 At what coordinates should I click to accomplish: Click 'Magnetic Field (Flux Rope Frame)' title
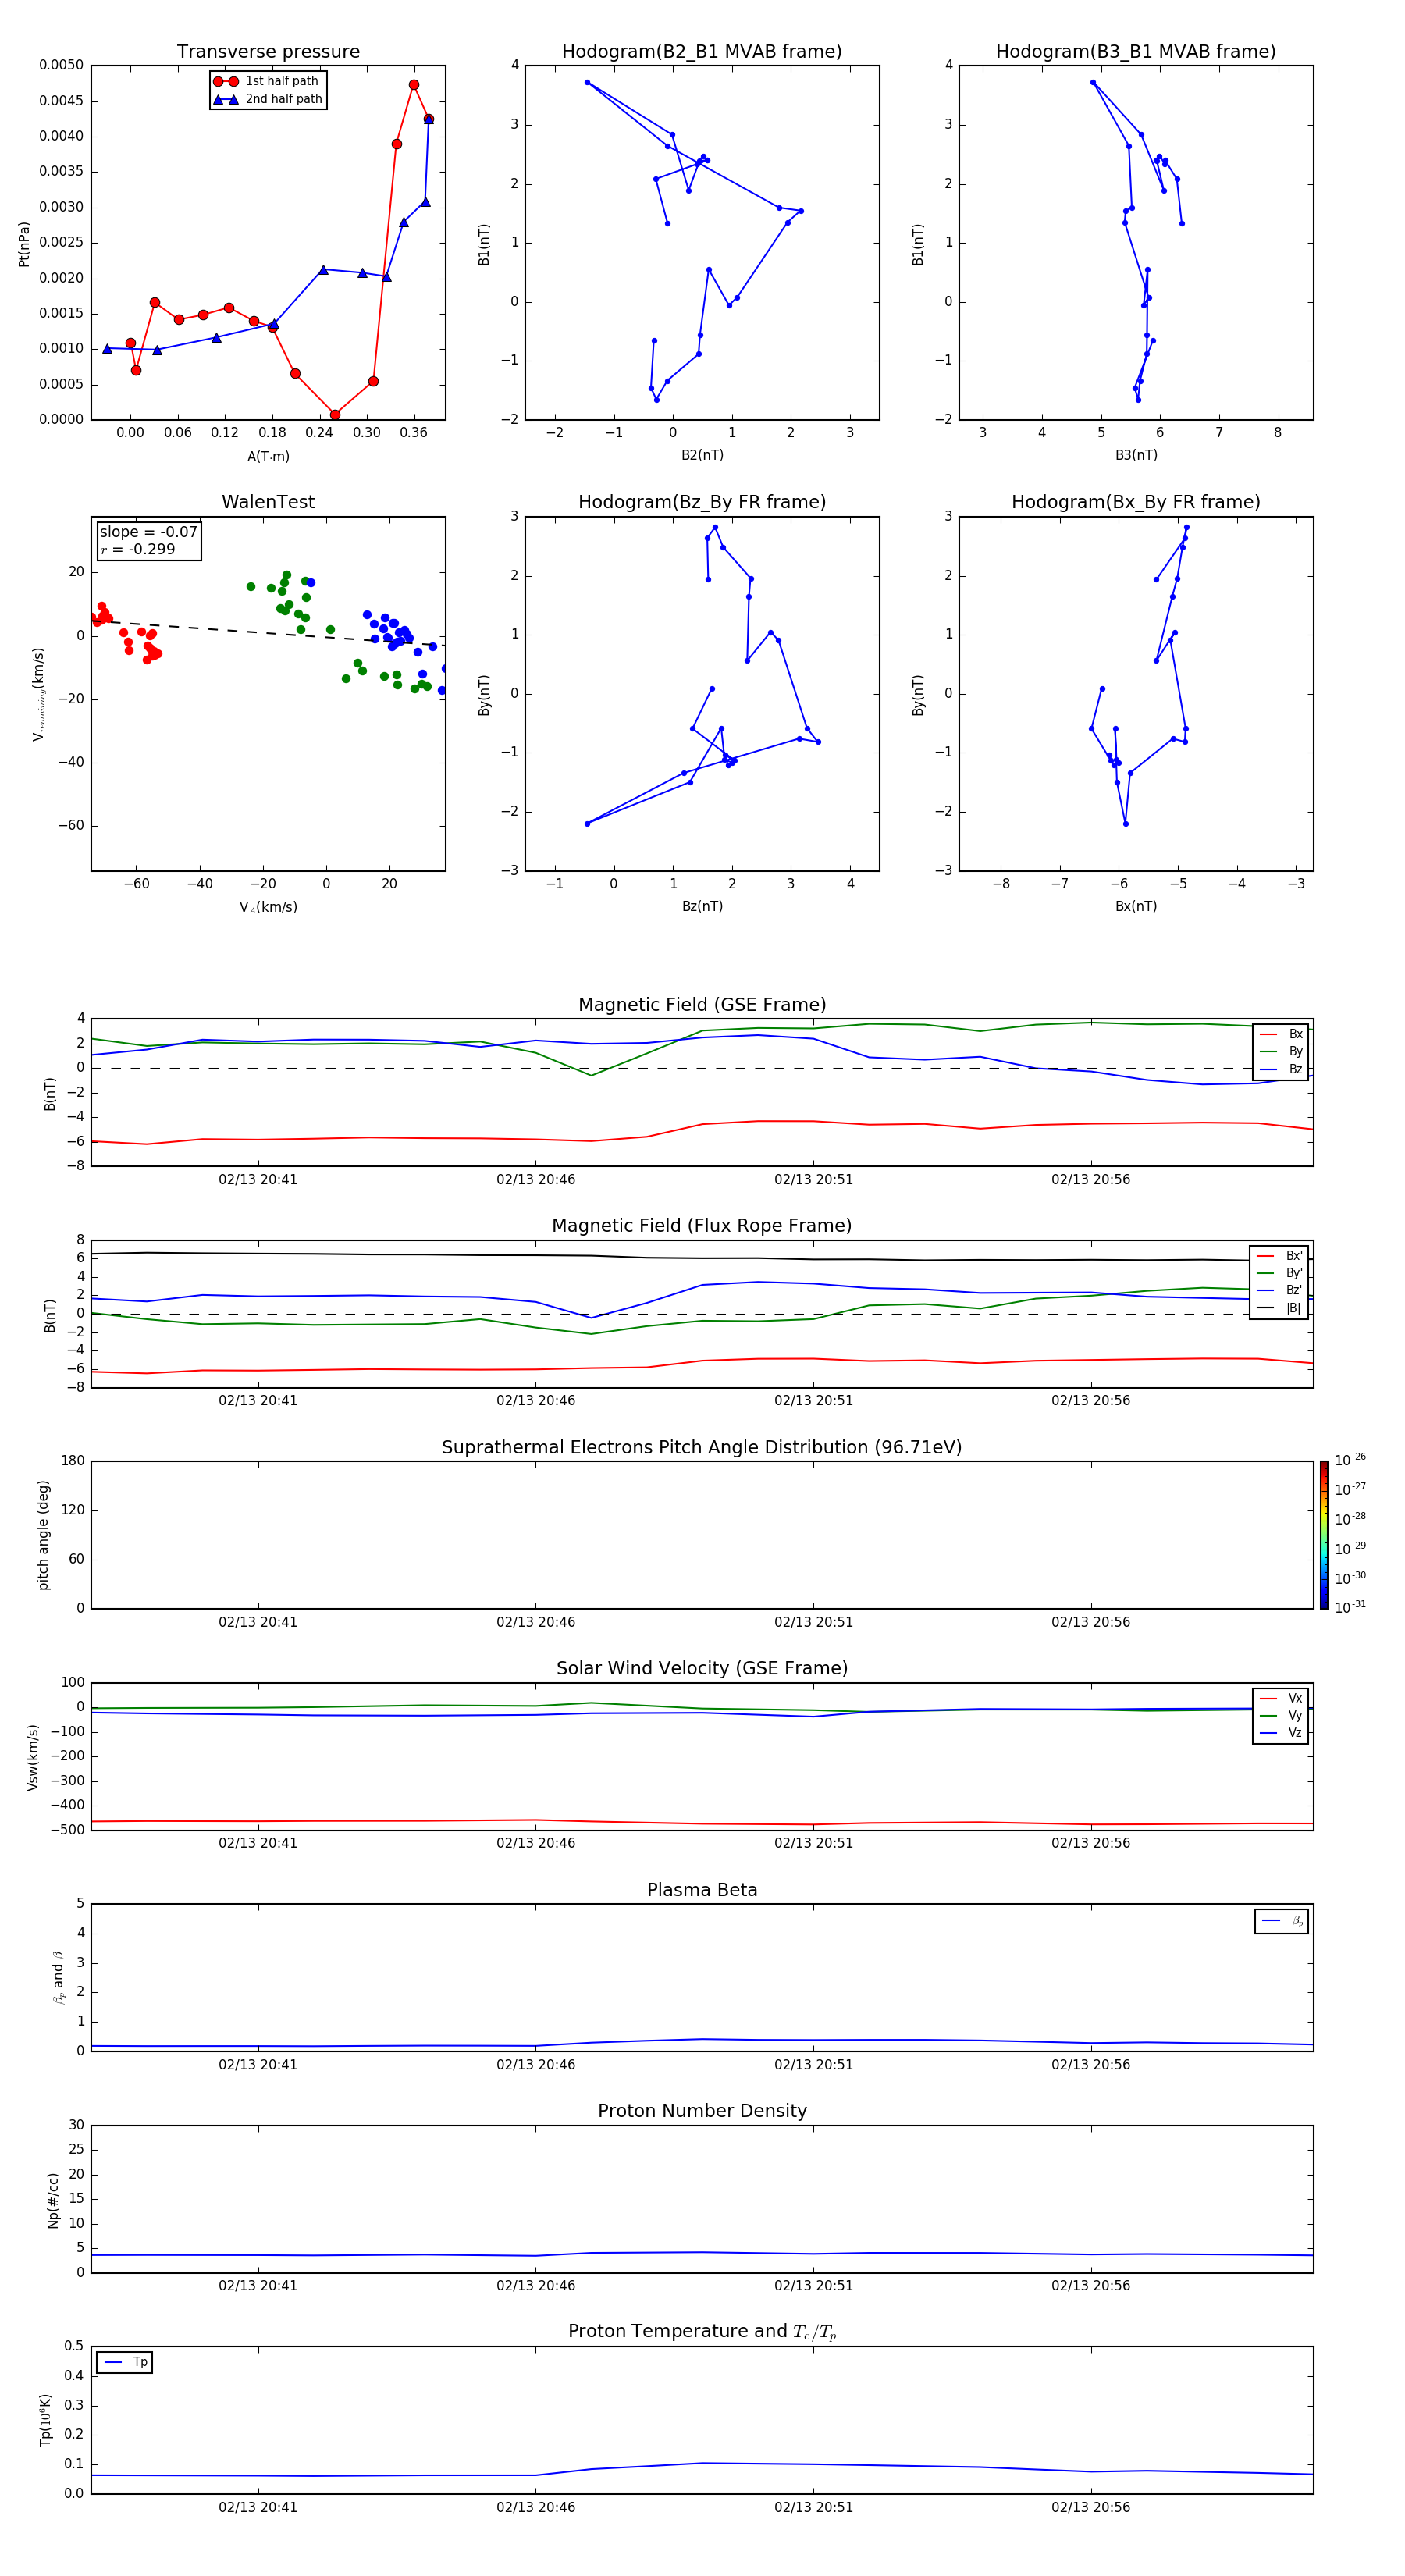[x=702, y=1226]
